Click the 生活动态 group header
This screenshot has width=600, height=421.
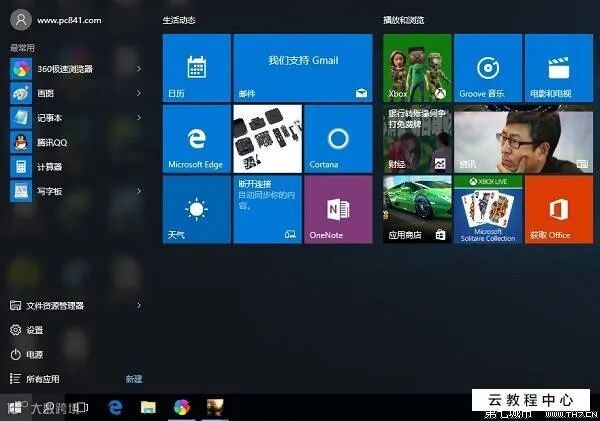click(x=179, y=20)
